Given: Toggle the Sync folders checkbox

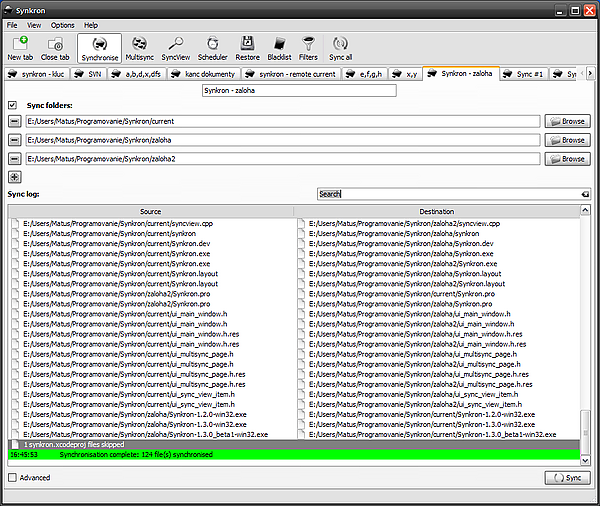Looking at the screenshot, I should click(x=13, y=105).
